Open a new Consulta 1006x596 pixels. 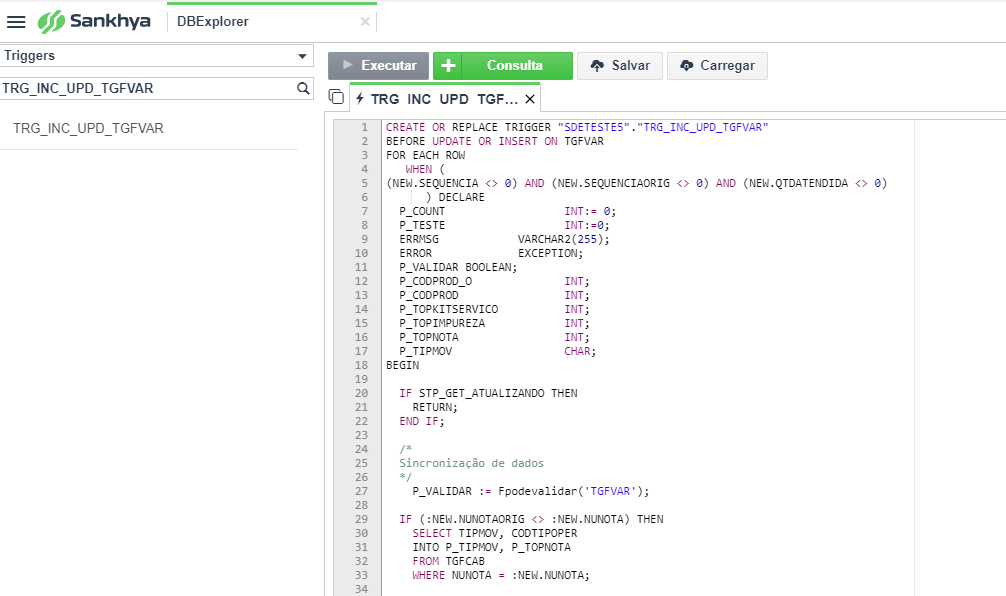point(515,65)
